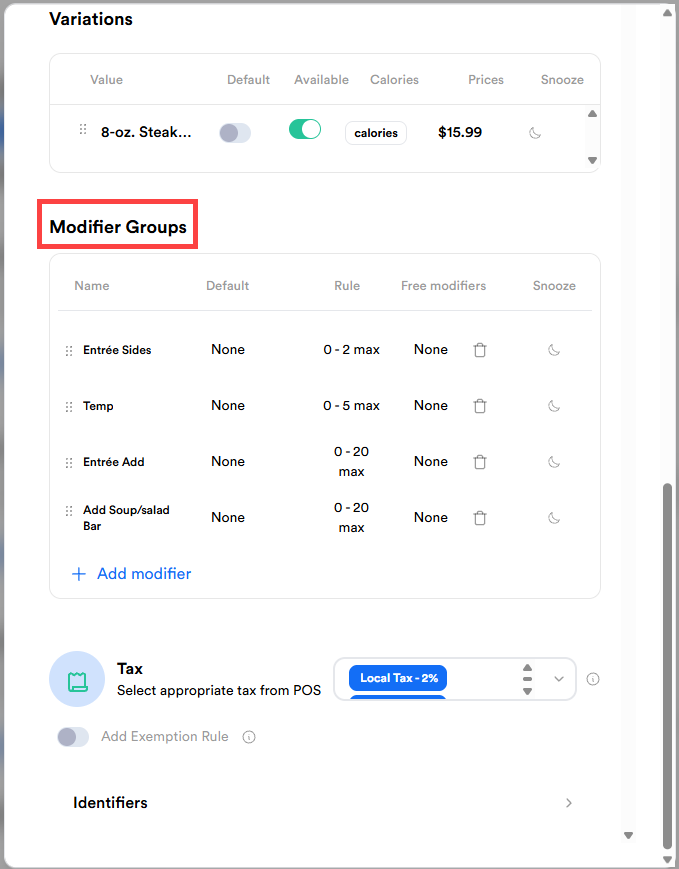
Task: Click the Add Soup/salad Bar modifier name
Action: 126,518
